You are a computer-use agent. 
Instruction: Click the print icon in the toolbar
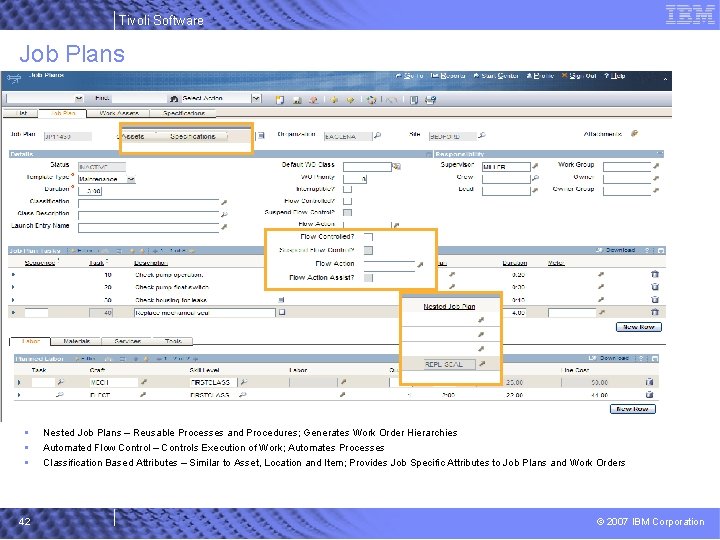[x=431, y=100]
